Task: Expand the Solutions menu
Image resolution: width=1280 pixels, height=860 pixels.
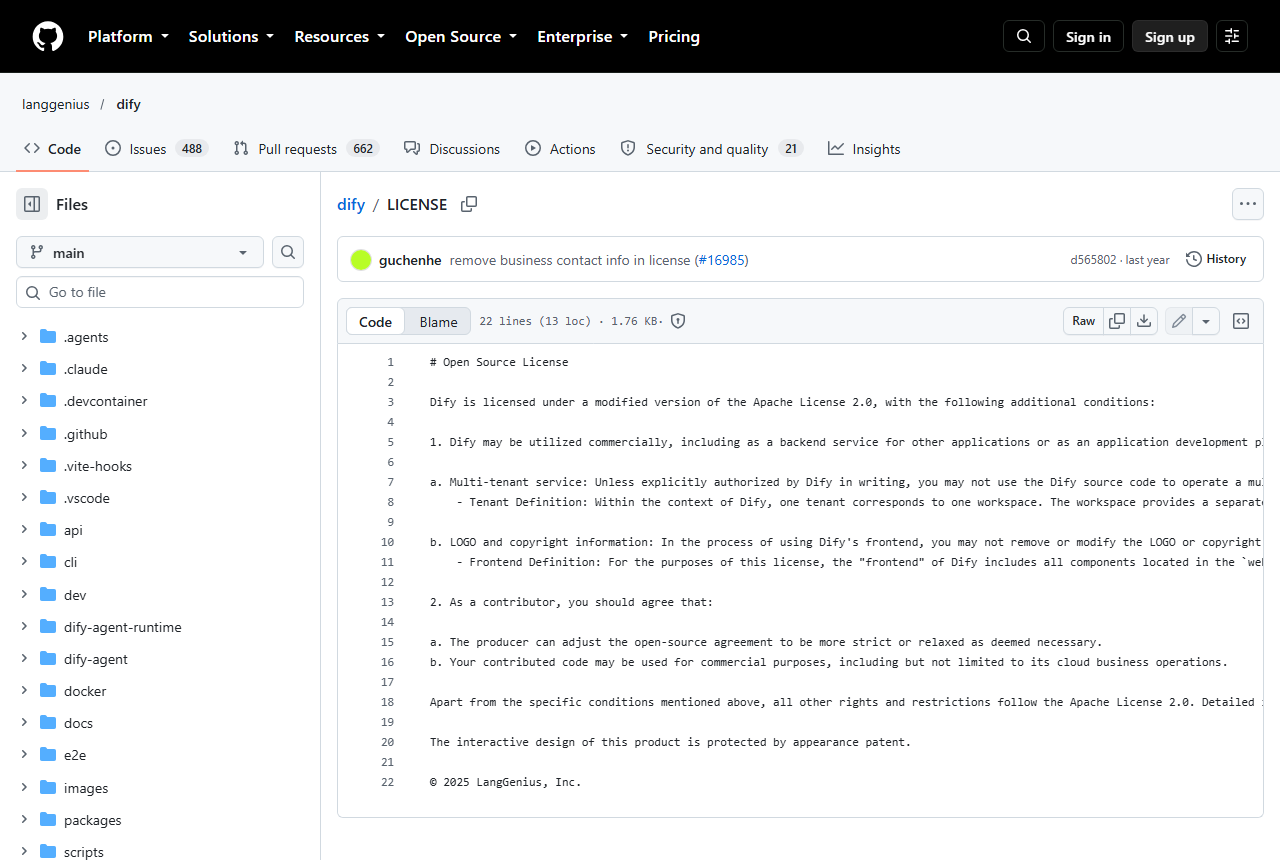Action: click(231, 36)
